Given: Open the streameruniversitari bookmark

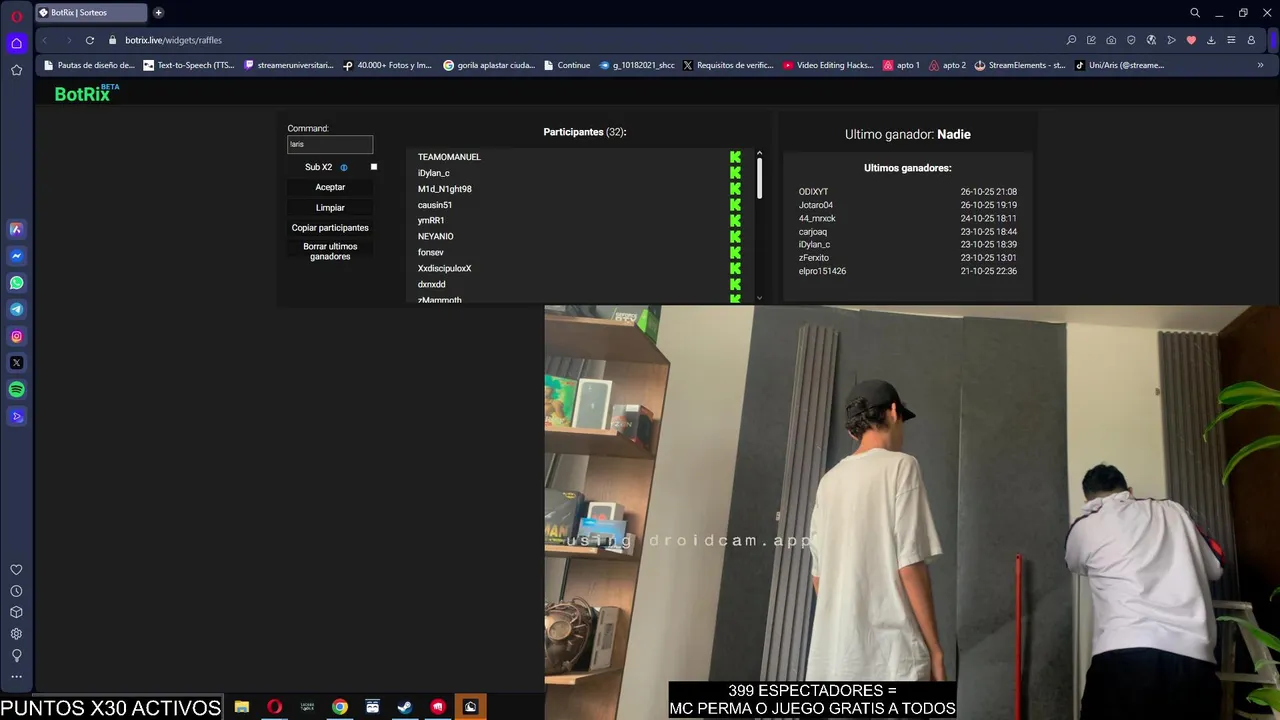Looking at the screenshot, I should point(289,65).
